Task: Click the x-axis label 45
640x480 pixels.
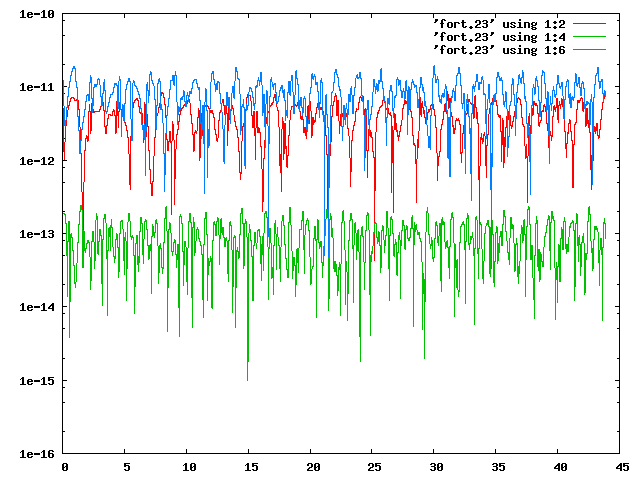Action: [622, 467]
